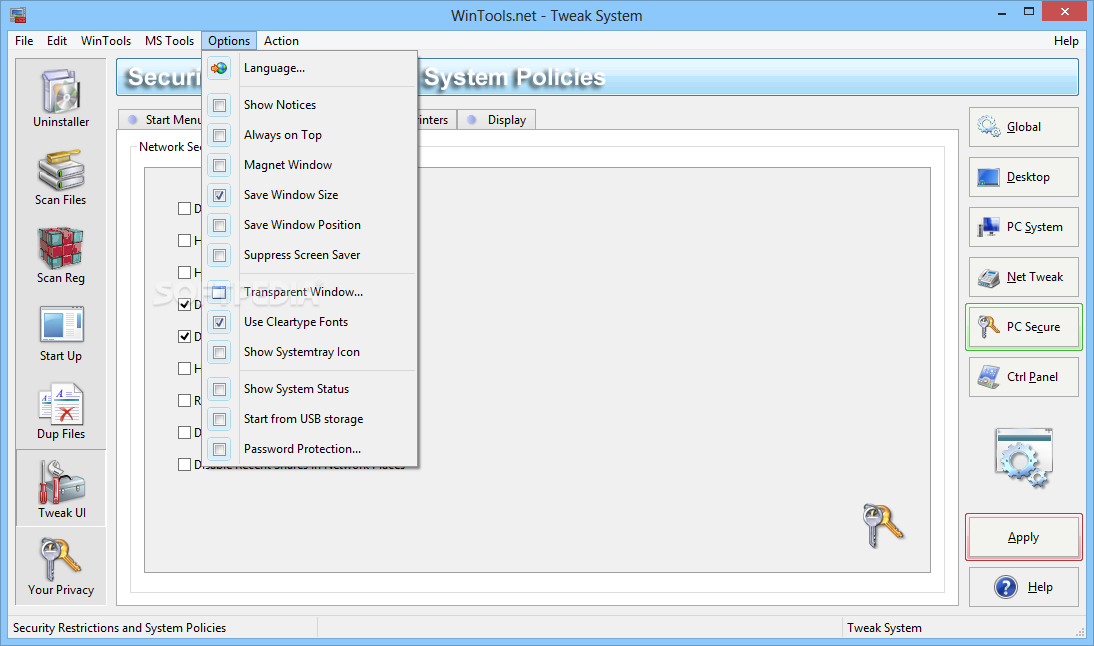Enable Start from USB storage

click(x=310, y=419)
